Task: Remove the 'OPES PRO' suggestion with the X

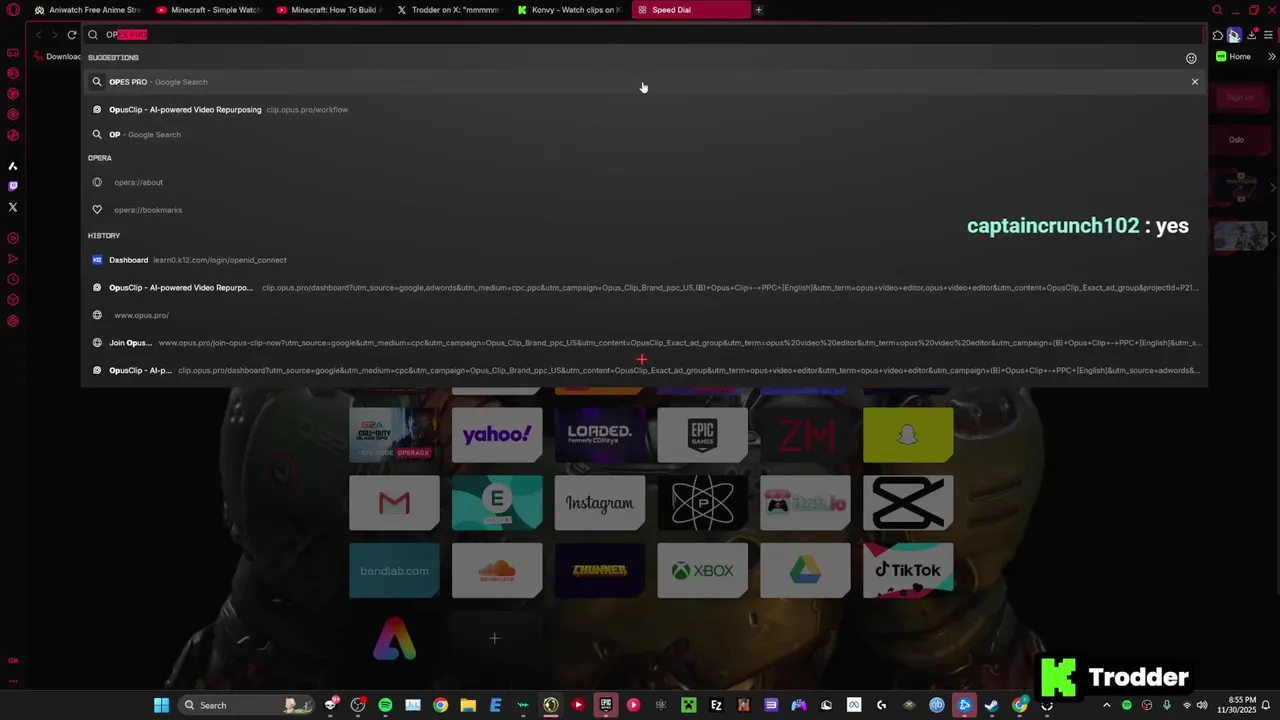Action: [x=1194, y=82]
